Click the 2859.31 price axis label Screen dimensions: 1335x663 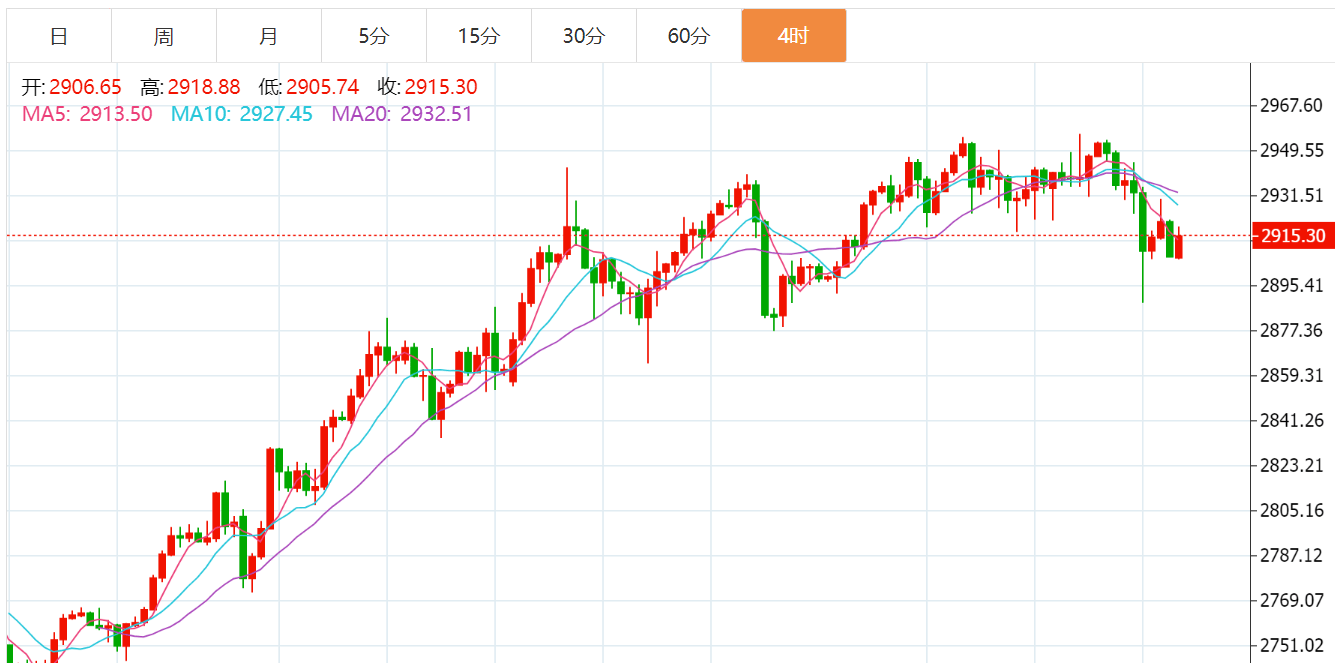pyautogui.click(x=1292, y=375)
